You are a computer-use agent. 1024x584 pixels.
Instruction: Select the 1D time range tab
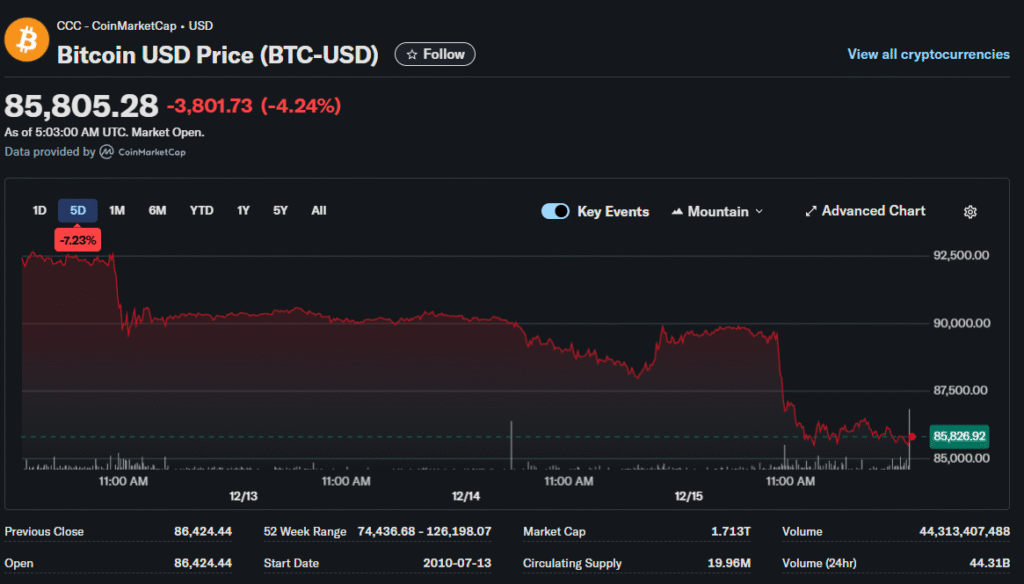coord(40,210)
